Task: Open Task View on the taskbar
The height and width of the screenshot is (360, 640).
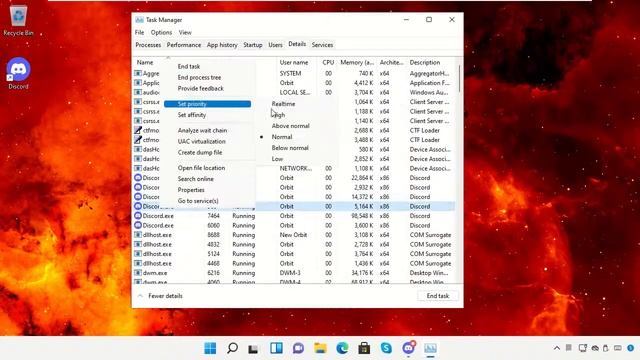Action: [x=253, y=349]
